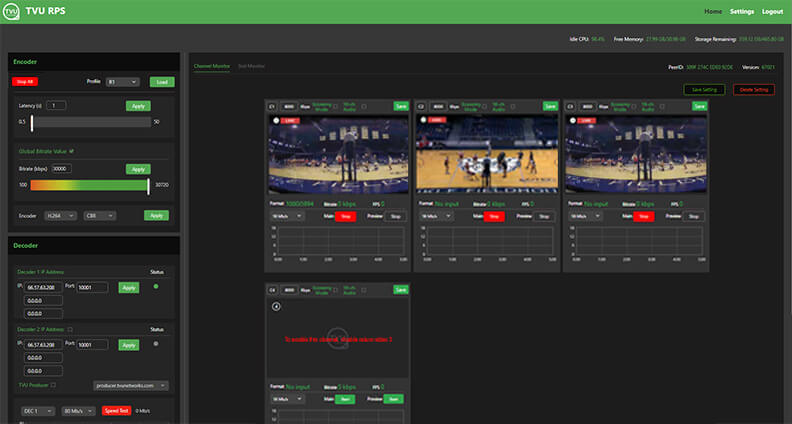Click the Bitrate (kbps) input field
792x424 pixels.
[x=61, y=169]
